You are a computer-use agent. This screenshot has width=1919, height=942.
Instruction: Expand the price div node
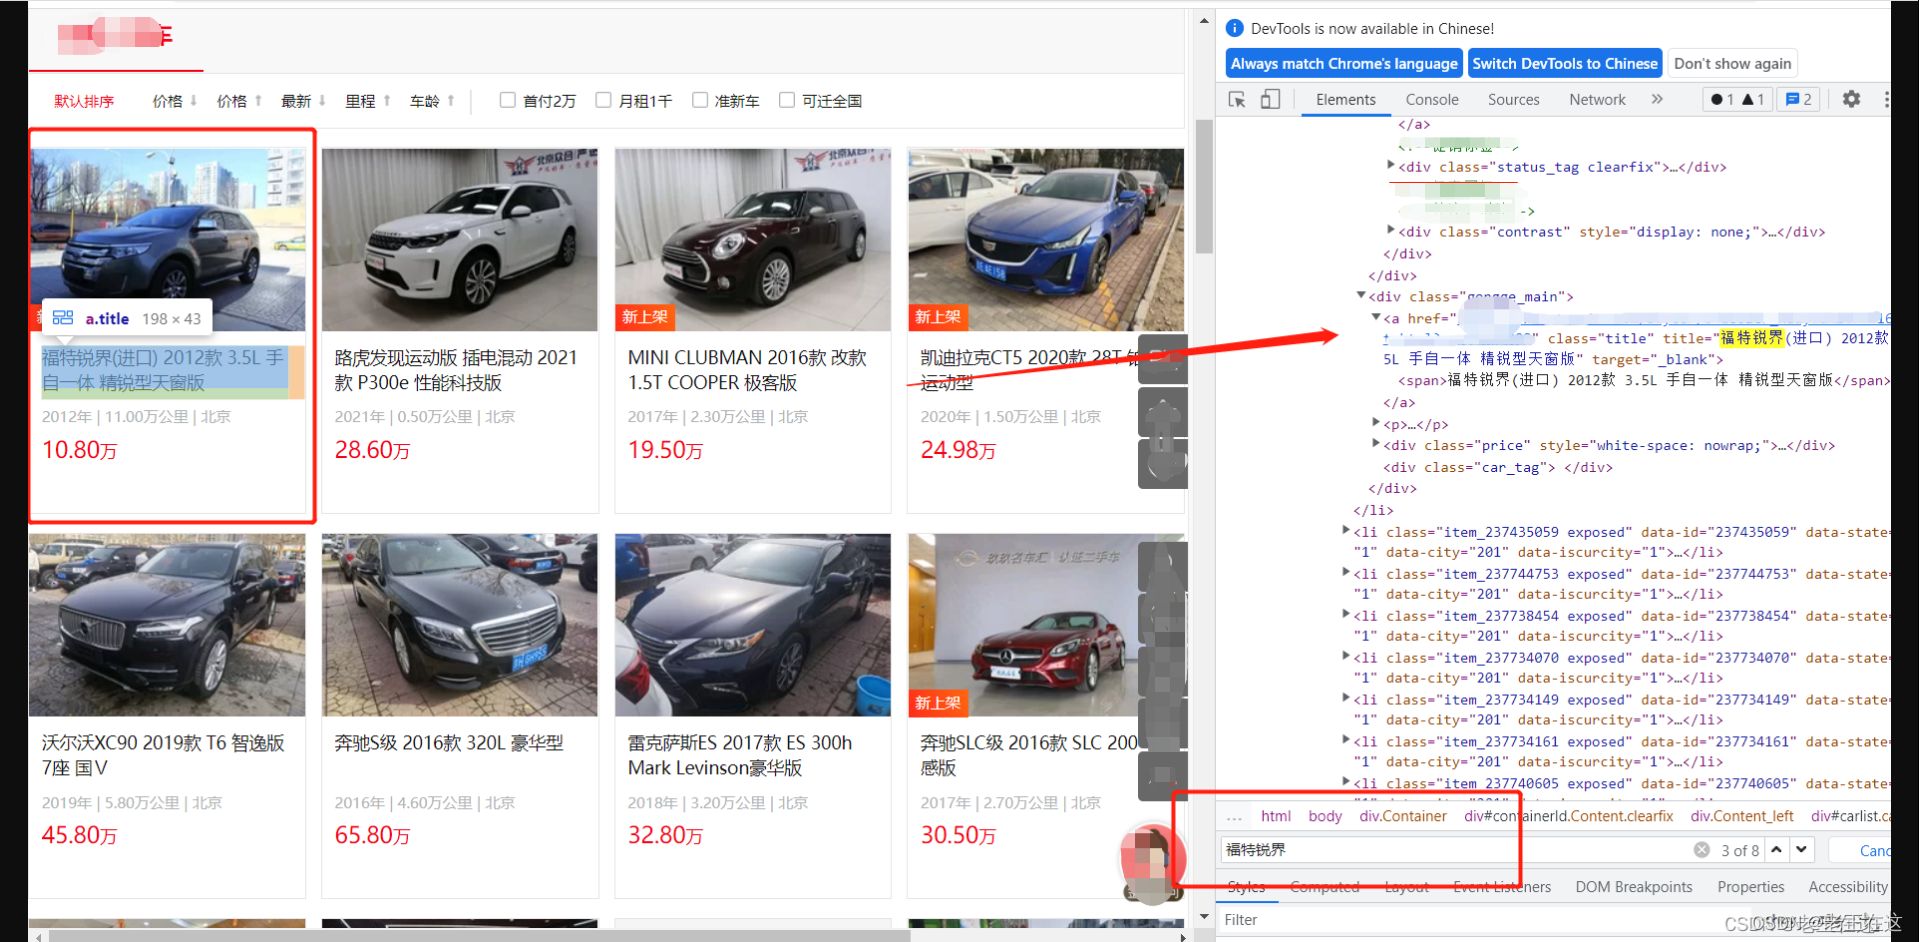point(1376,444)
